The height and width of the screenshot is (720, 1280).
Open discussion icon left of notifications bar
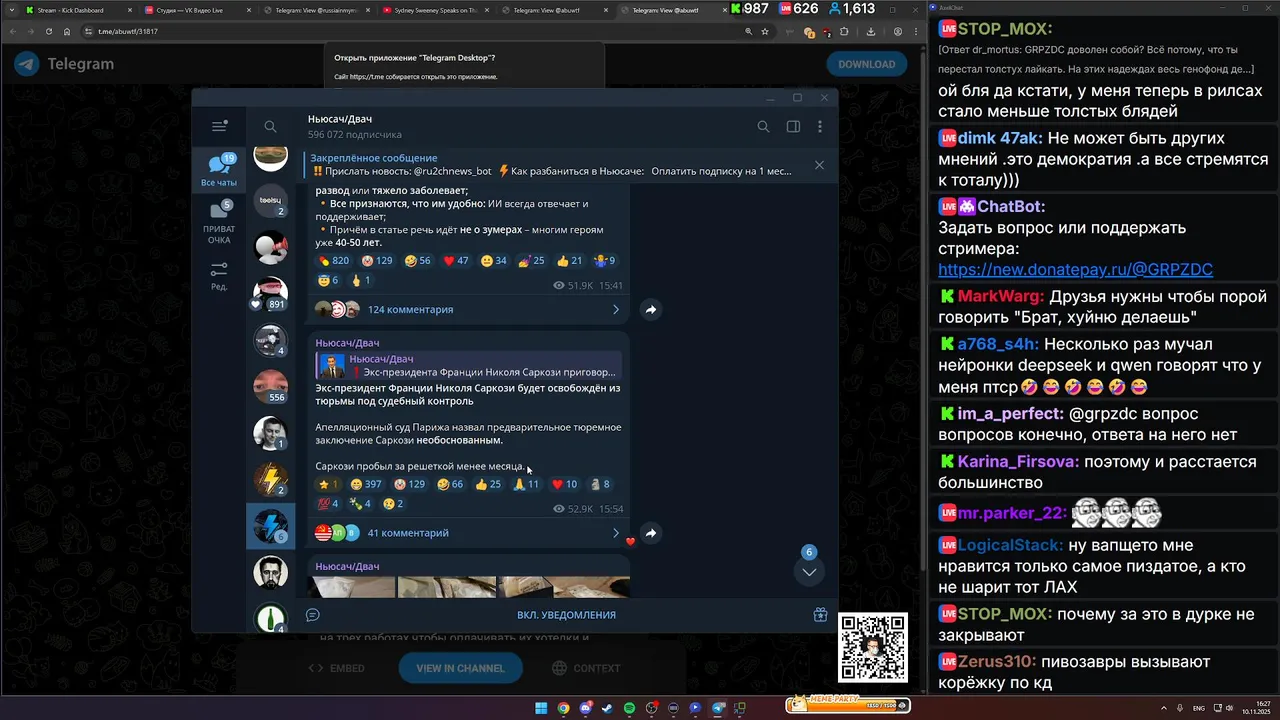pos(313,615)
